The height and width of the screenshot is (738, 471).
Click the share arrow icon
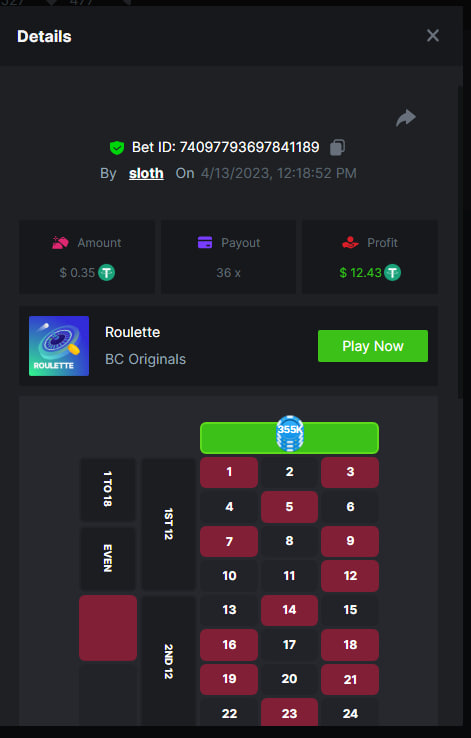pyautogui.click(x=406, y=118)
